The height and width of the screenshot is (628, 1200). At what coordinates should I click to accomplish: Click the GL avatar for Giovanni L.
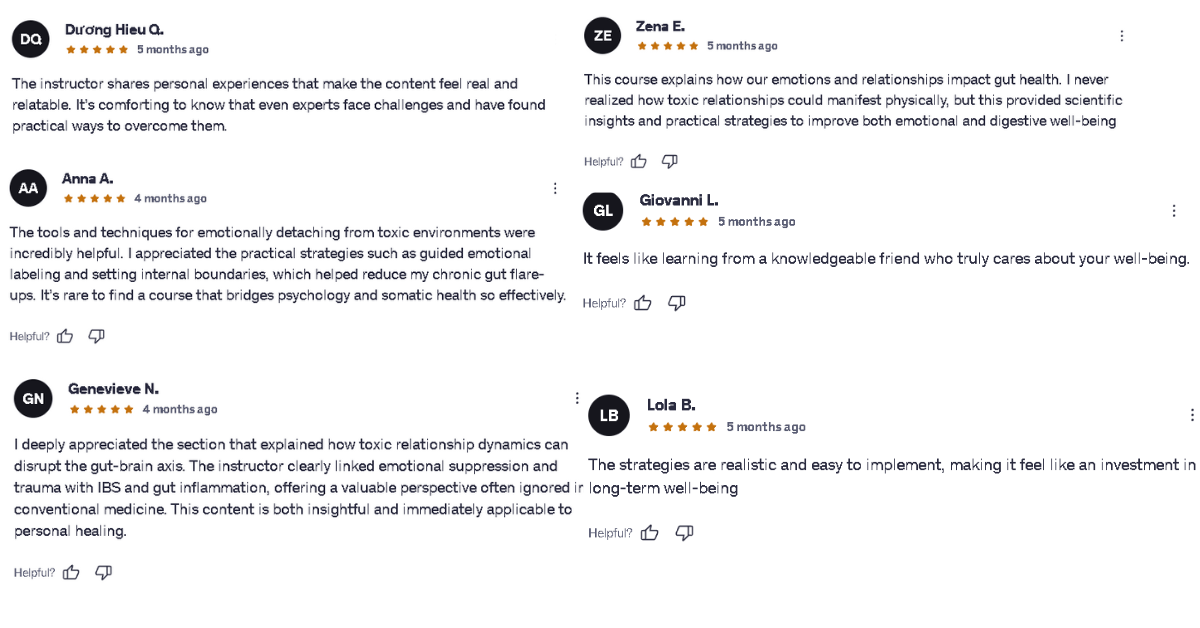[x=603, y=211]
